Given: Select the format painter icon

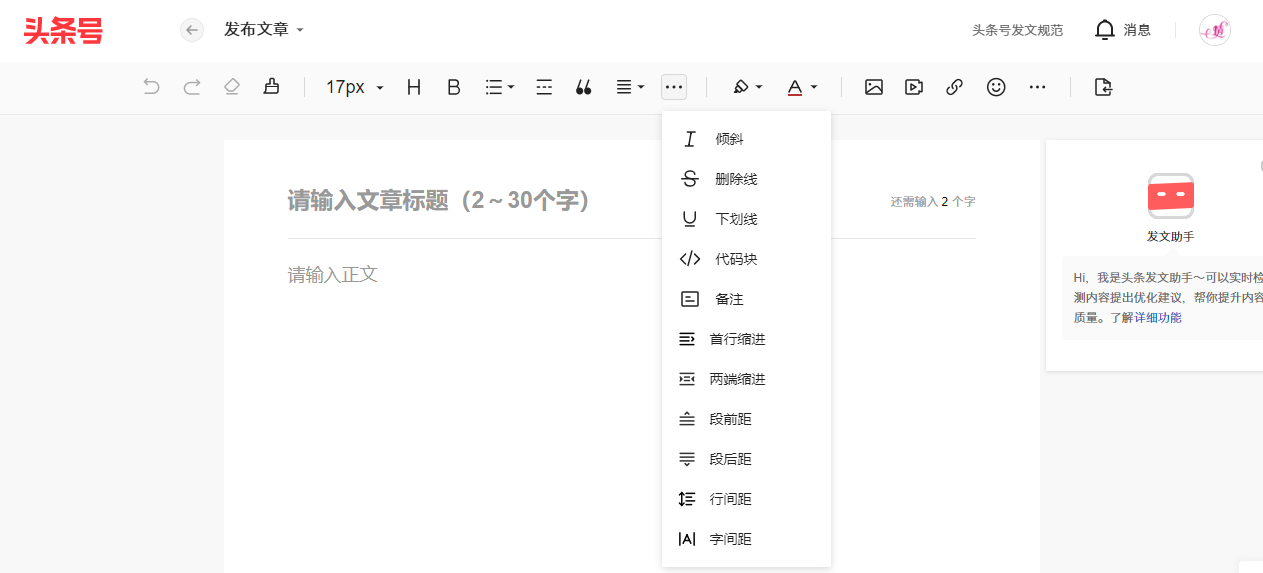Looking at the screenshot, I should coord(271,87).
